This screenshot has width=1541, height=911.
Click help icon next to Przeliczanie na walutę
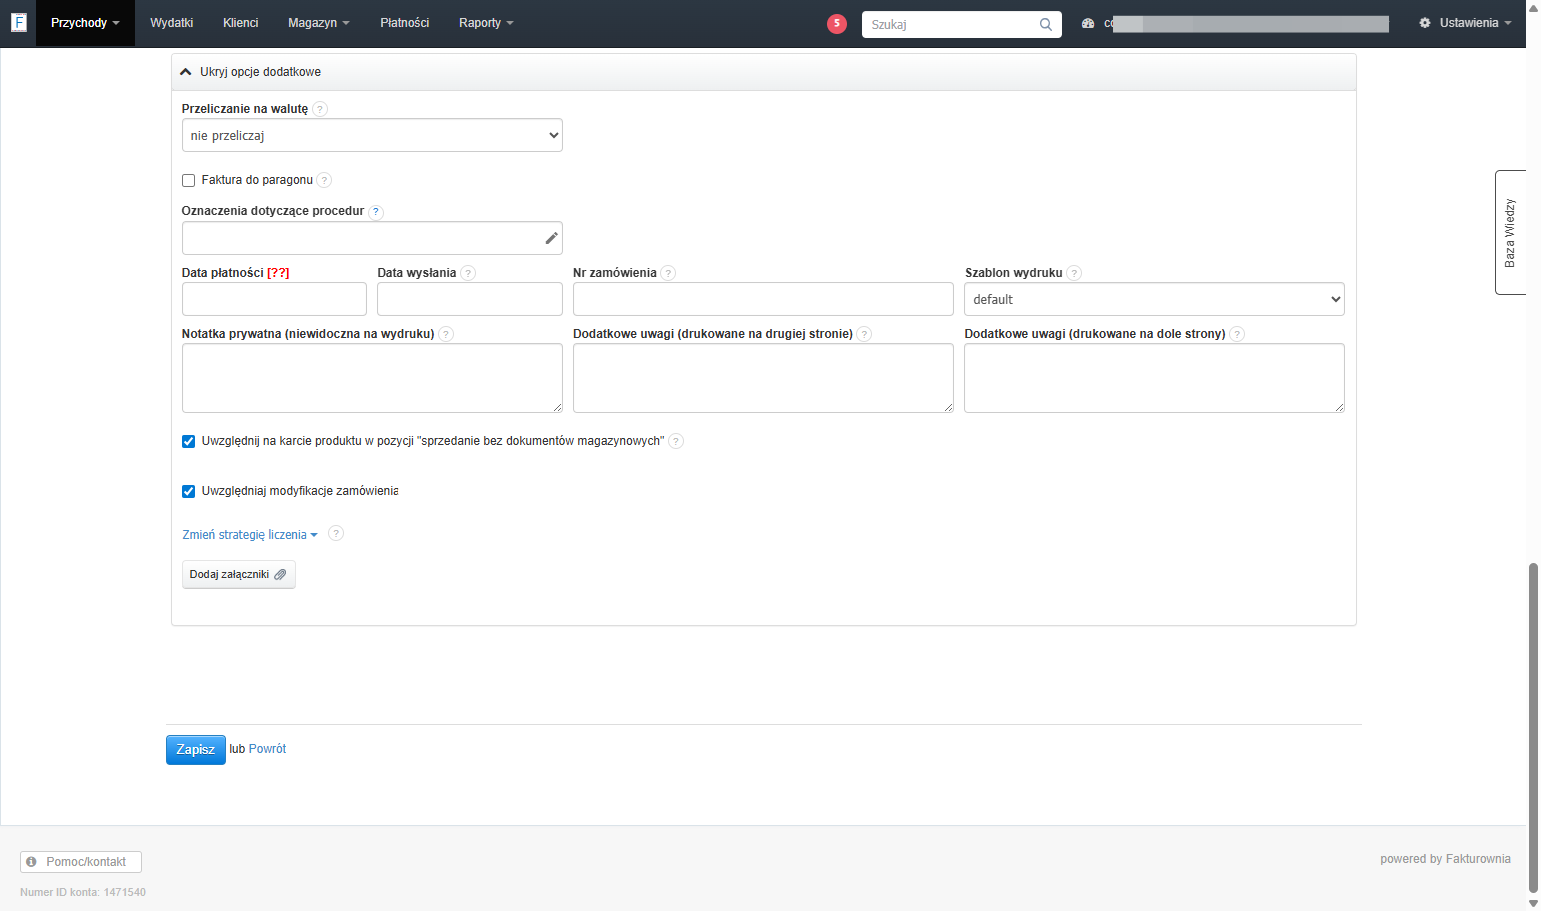[320, 109]
